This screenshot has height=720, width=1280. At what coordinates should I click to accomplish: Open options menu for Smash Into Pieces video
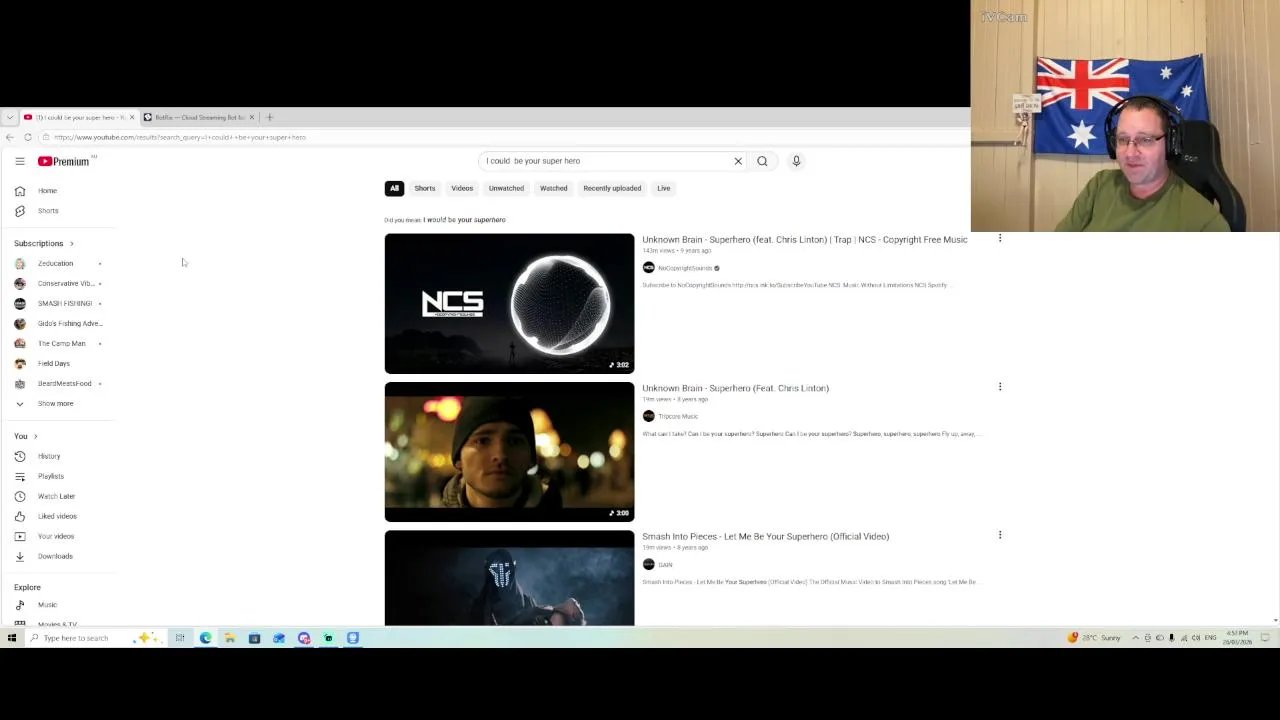(999, 535)
